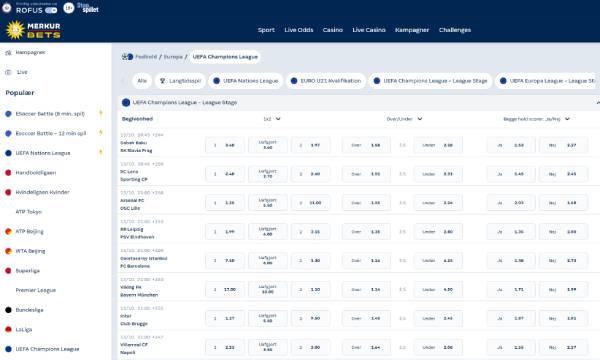The image size is (600, 360).
Task: Click blue icon beside Esoccer Battle 8 min
Action: tap(8, 114)
